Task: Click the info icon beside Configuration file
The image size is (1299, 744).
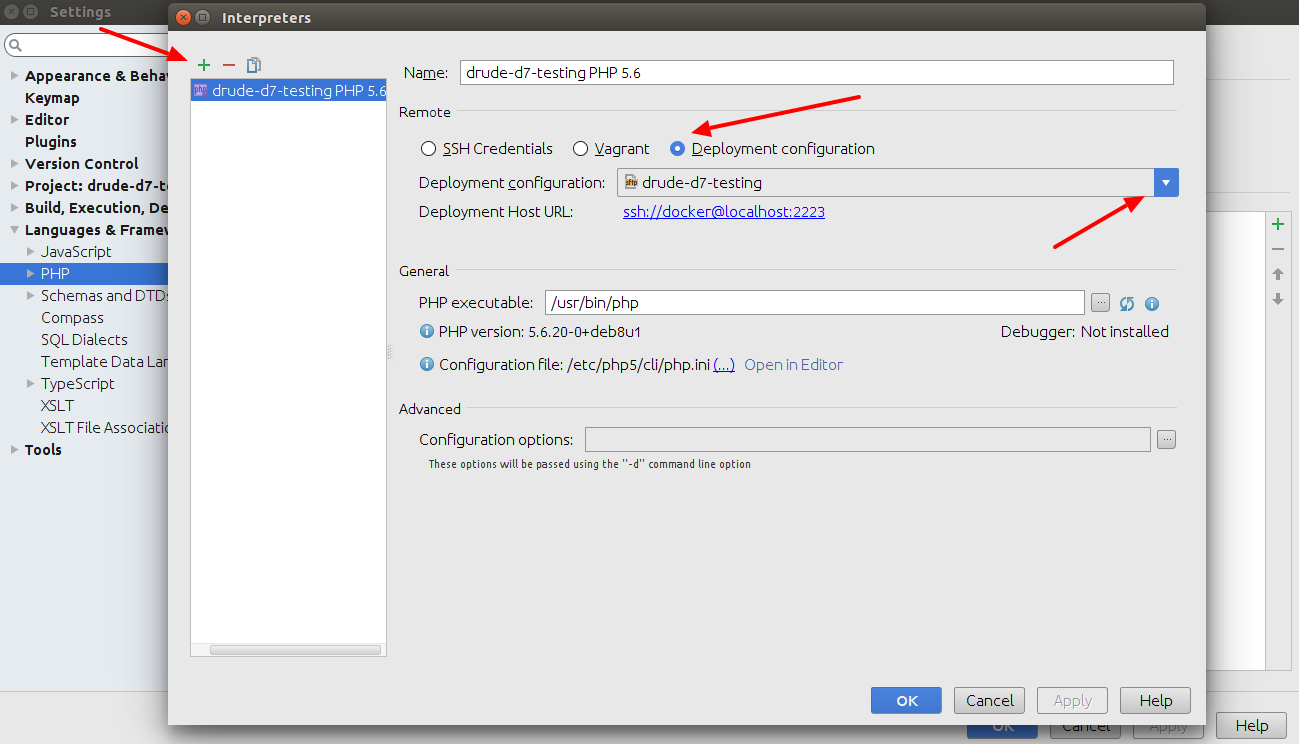Action: tap(427, 365)
